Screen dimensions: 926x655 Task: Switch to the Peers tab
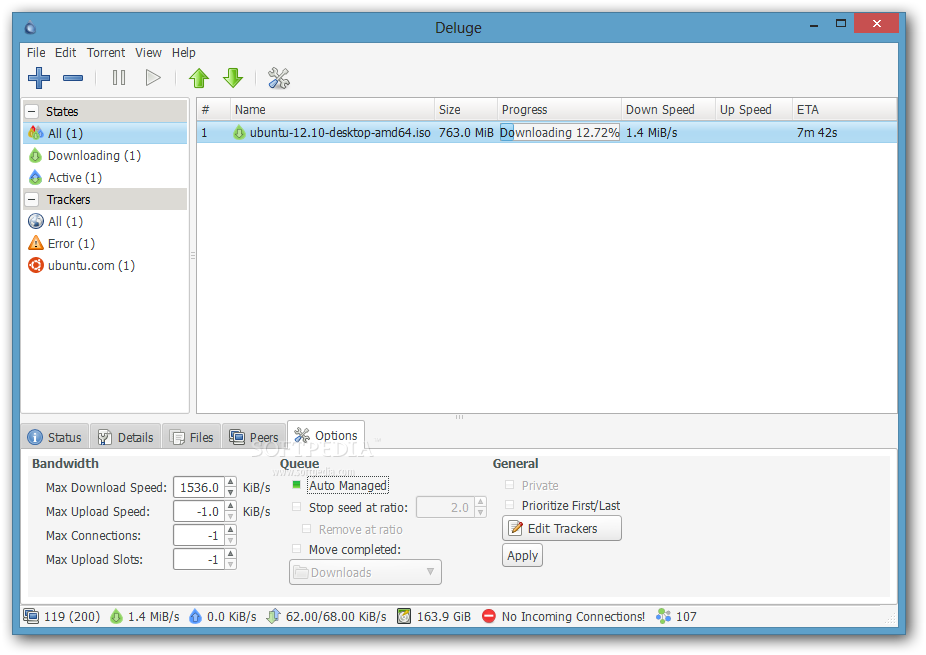click(255, 437)
